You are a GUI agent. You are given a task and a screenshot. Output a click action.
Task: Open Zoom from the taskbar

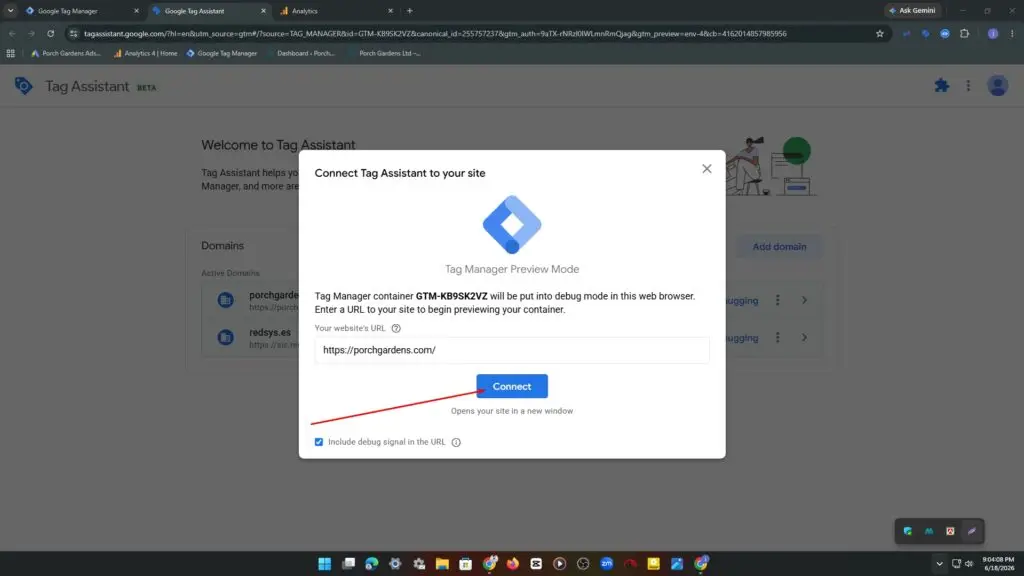[607, 564]
